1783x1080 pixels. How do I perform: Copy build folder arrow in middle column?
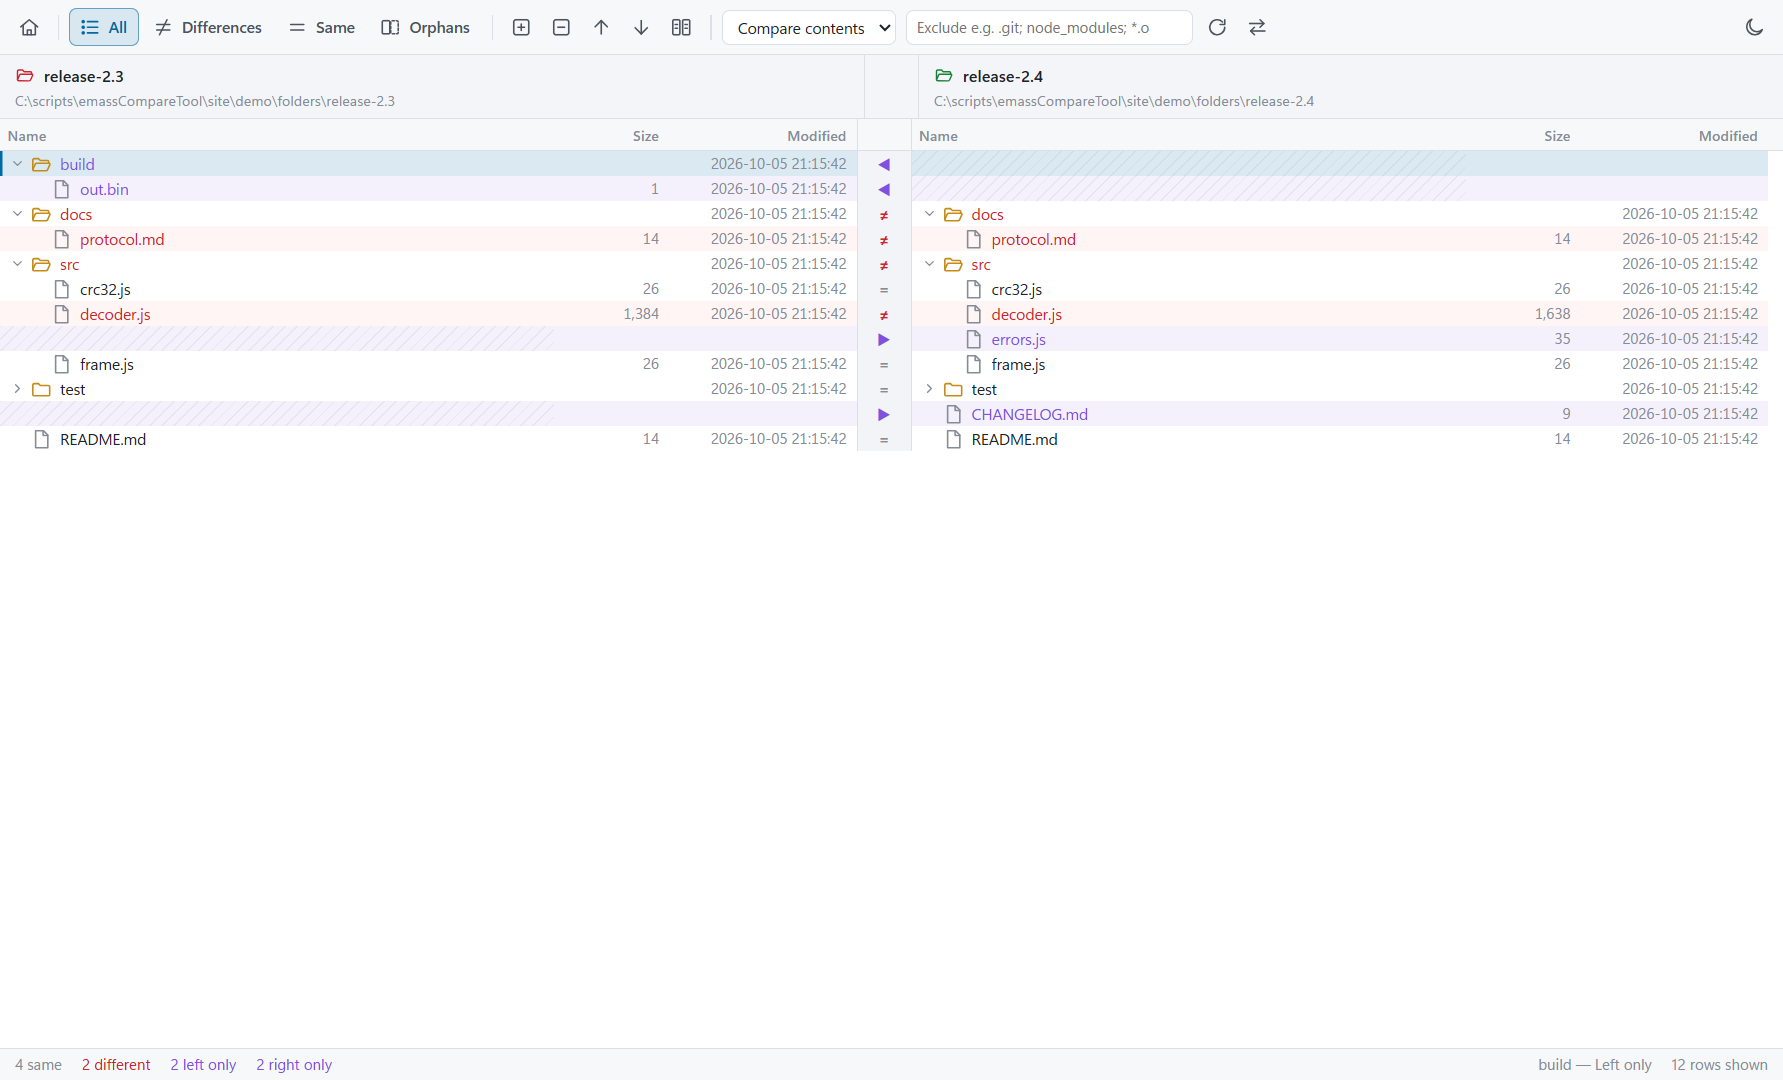pyautogui.click(x=884, y=164)
